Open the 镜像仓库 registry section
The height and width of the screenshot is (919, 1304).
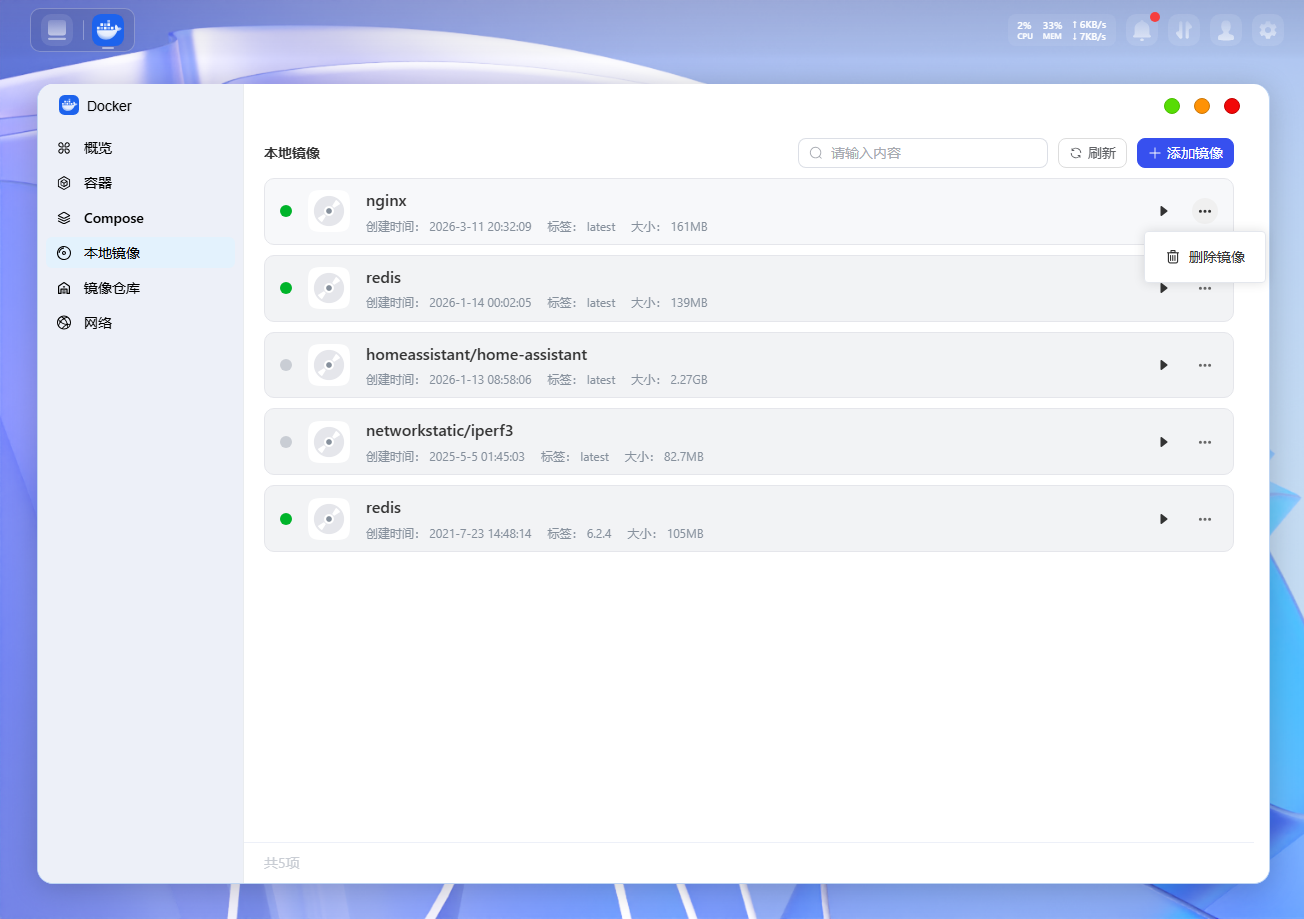tap(142, 288)
